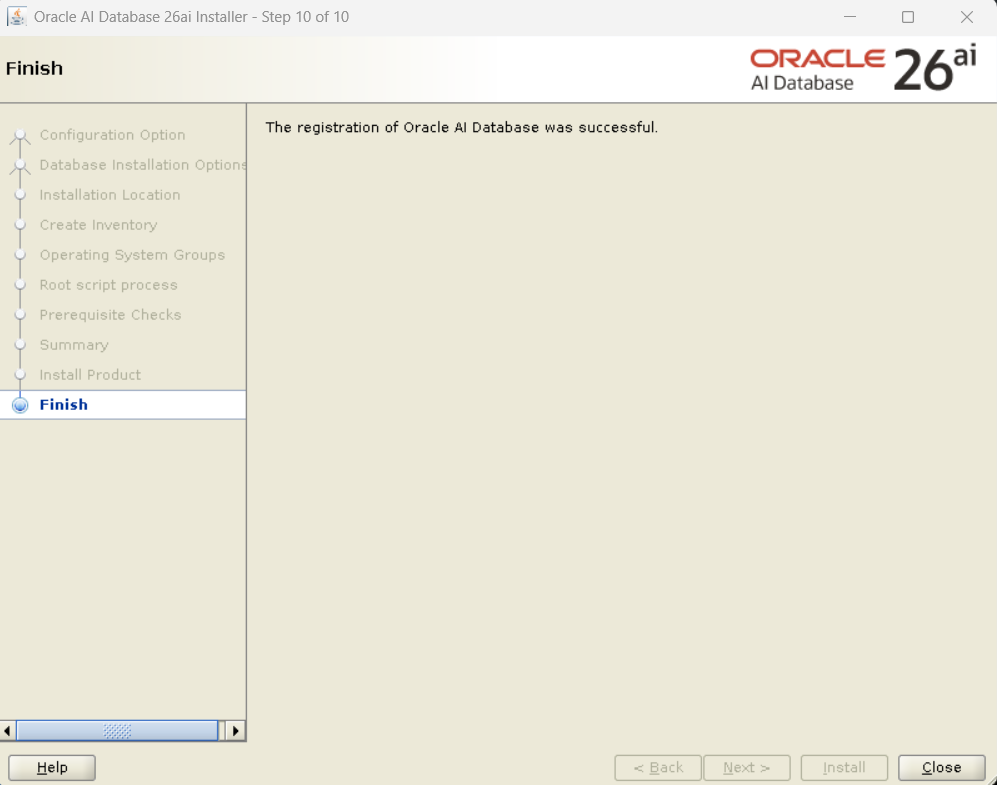Screen dimensions: 997x785
Task: Click the disabled Install button
Action: (x=844, y=768)
